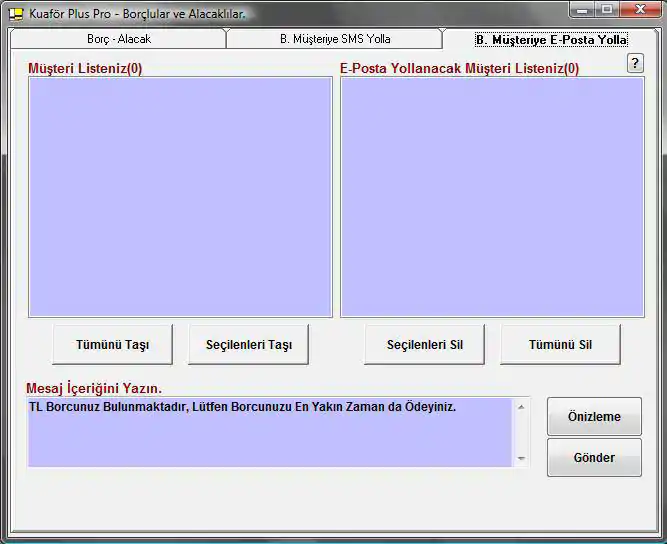667x544 pixels.
Task: Open the B. Müşteriye SMS Yolla tab
Action: (334, 39)
